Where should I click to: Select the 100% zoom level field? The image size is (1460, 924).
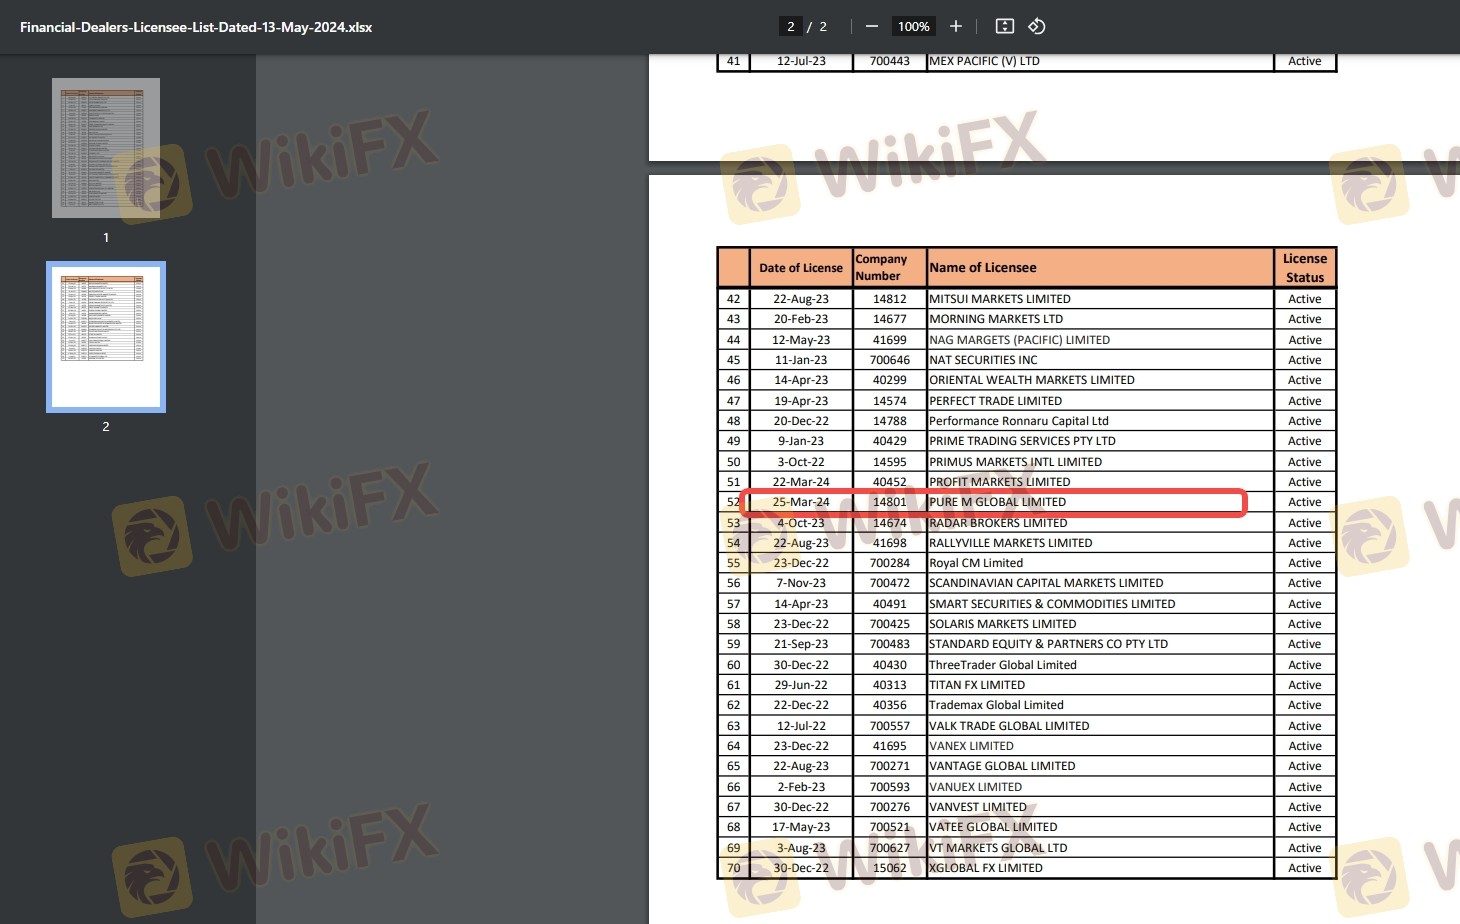913,27
